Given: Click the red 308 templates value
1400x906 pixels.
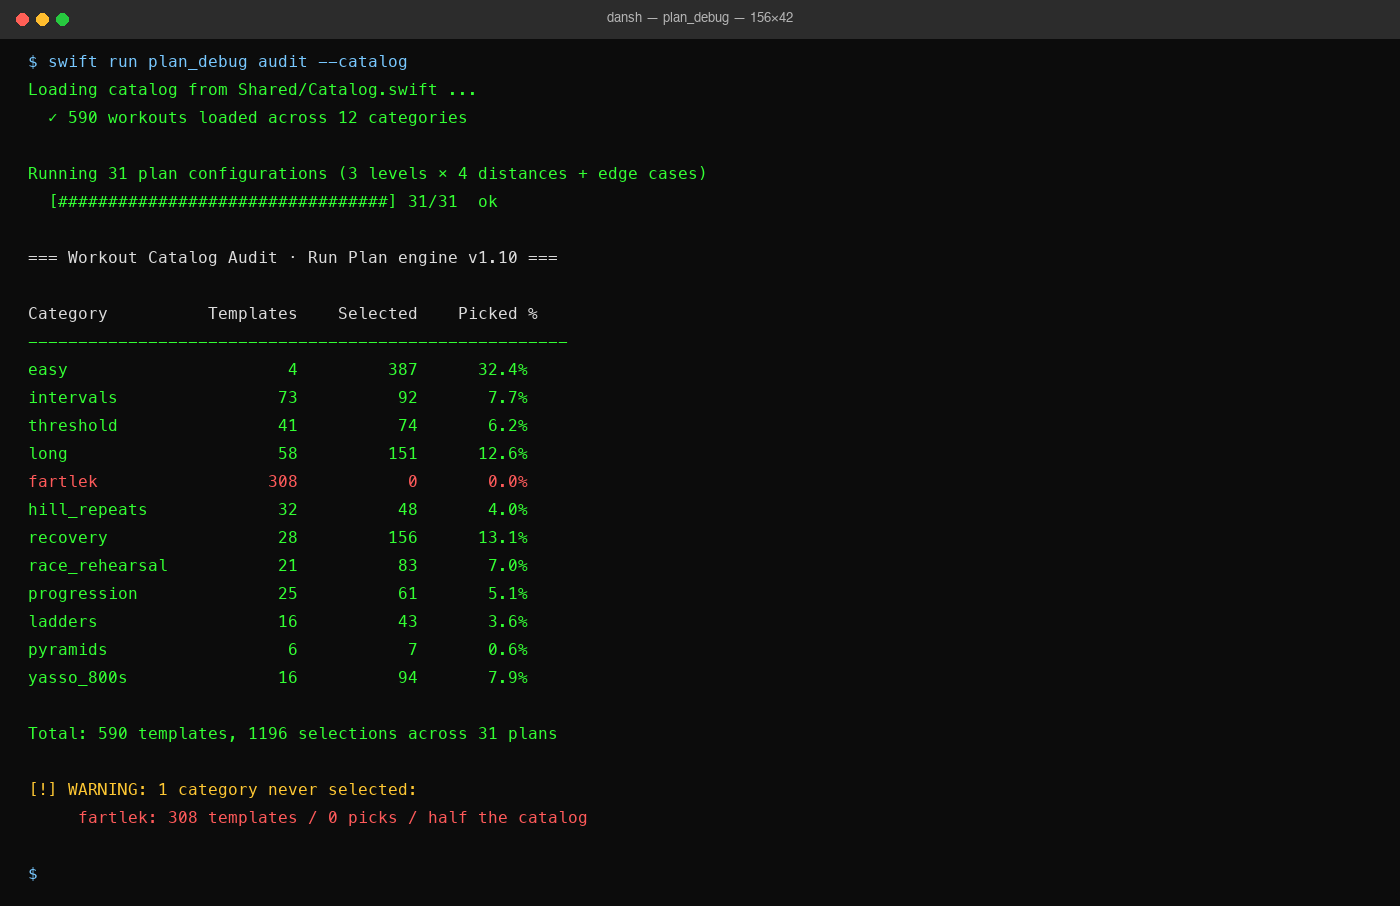Looking at the screenshot, I should point(283,482).
